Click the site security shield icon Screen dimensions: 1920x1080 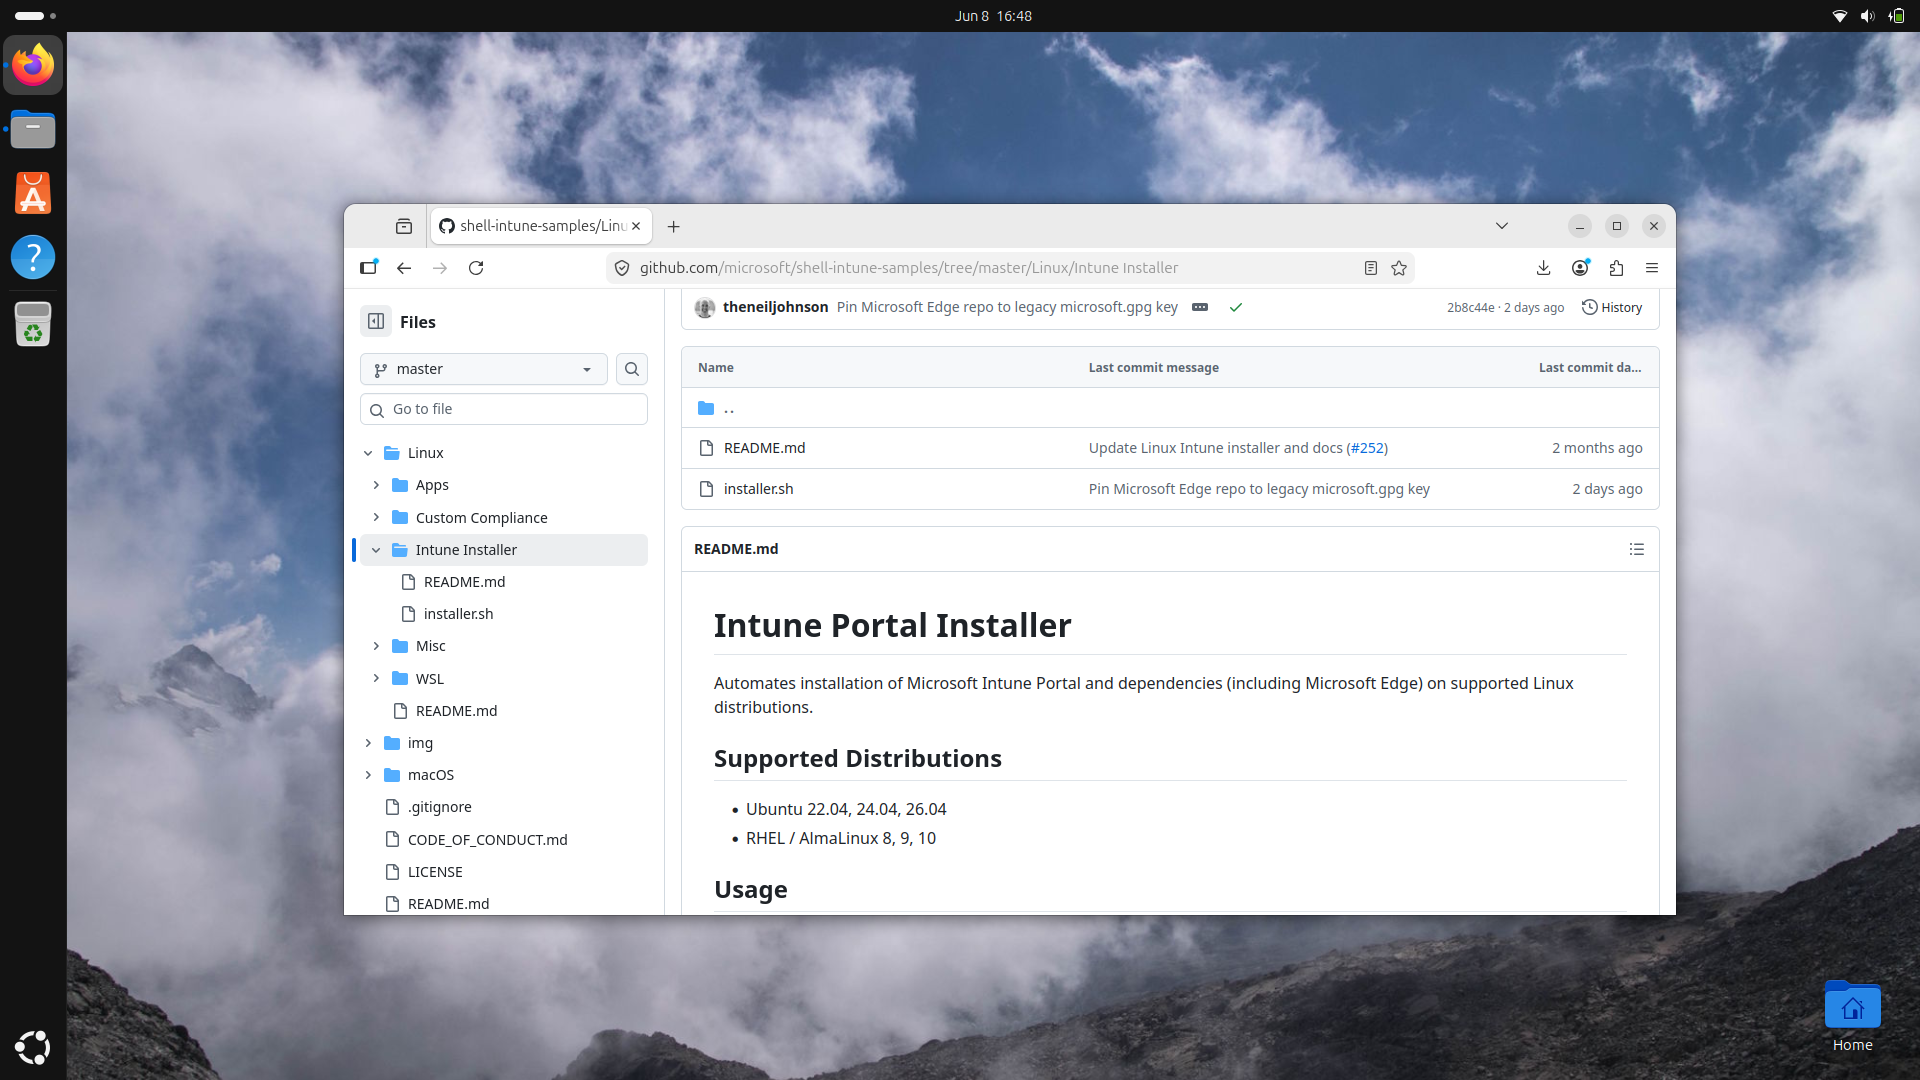click(x=622, y=268)
